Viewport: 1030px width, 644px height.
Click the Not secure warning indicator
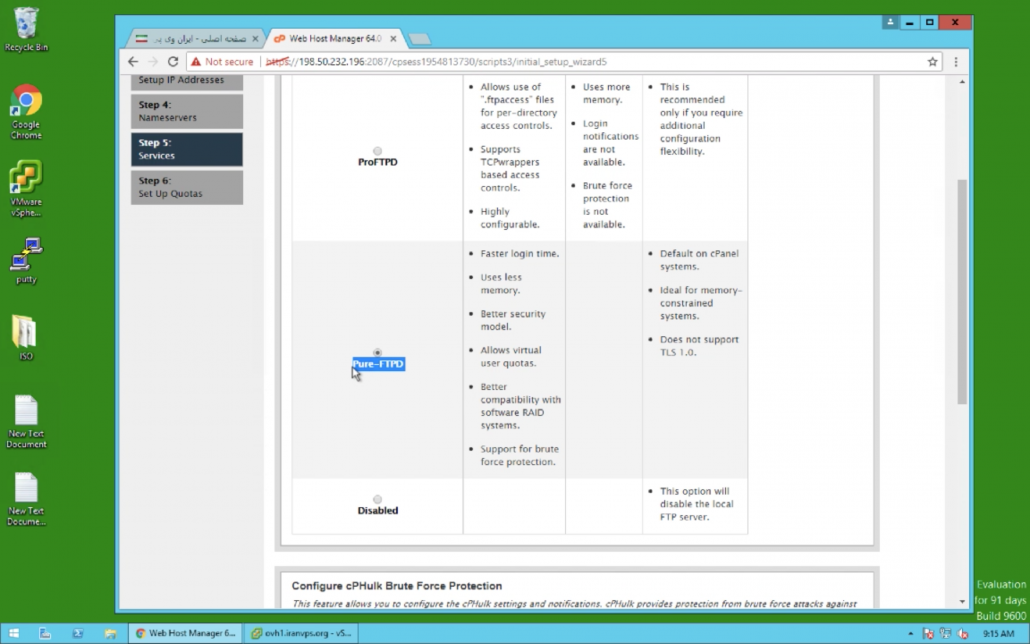pos(222,62)
